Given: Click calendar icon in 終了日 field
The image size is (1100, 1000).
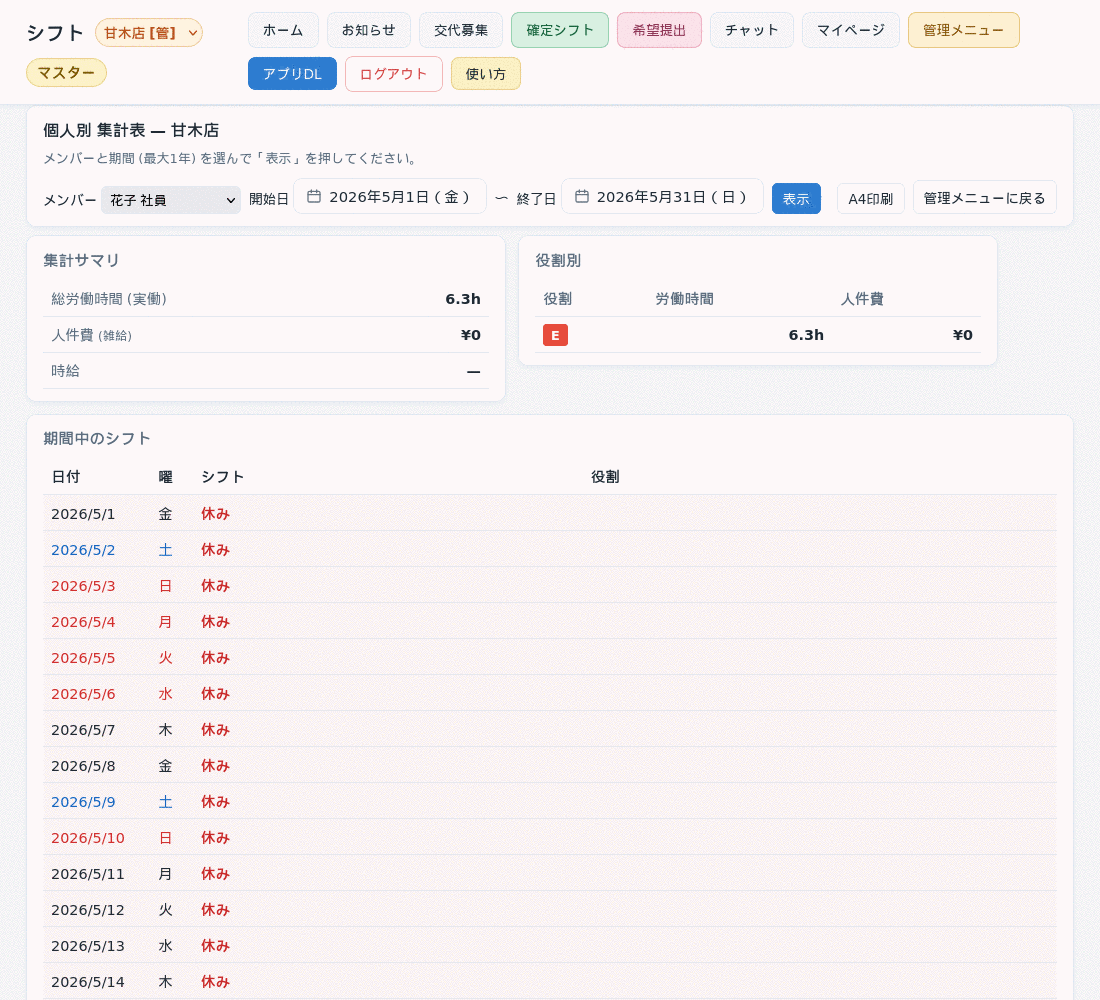Looking at the screenshot, I should [582, 196].
